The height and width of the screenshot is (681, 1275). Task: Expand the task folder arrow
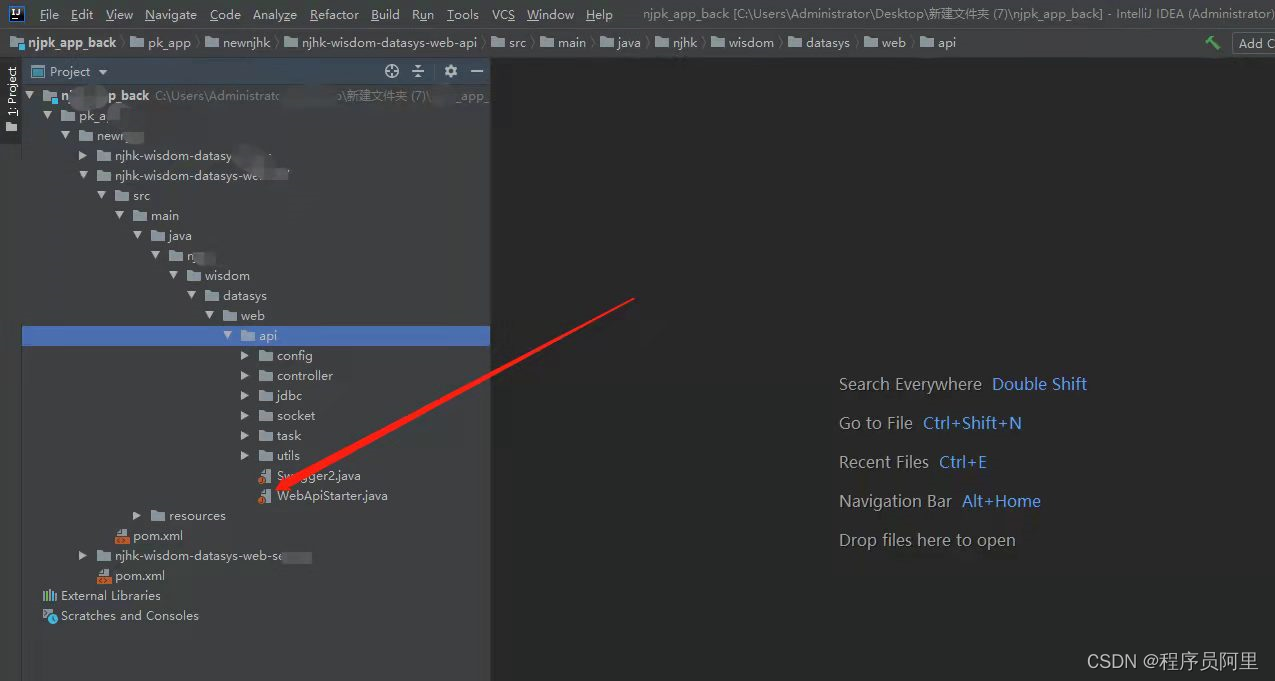coord(245,436)
